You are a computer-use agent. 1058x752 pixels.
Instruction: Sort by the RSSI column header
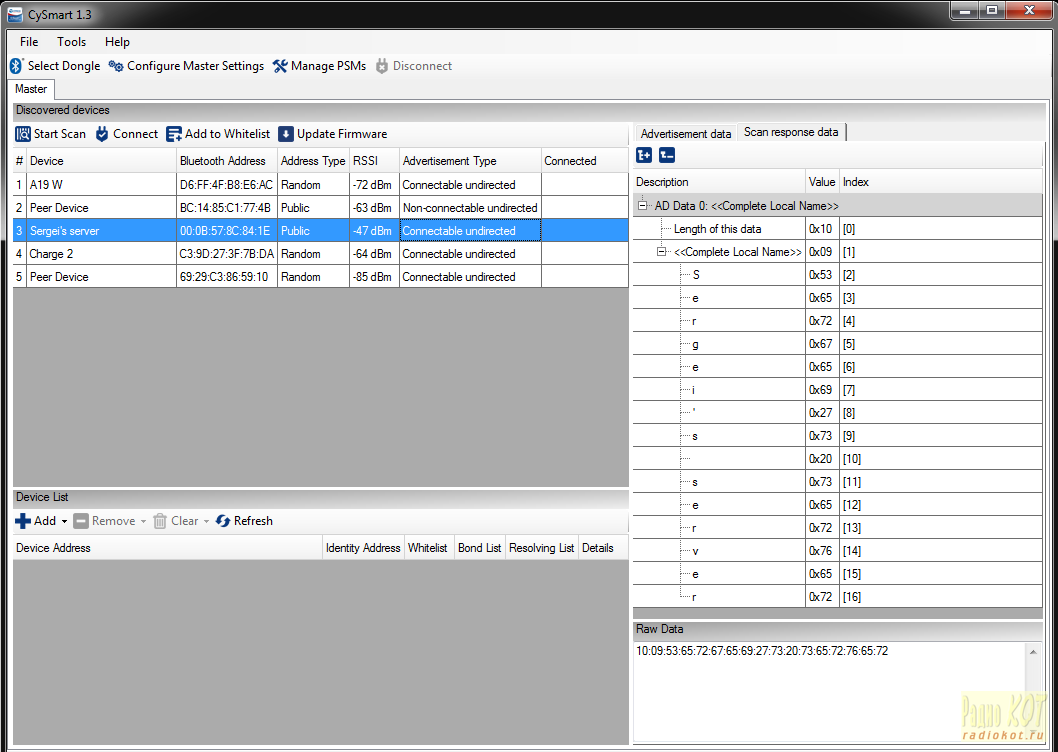pos(374,161)
